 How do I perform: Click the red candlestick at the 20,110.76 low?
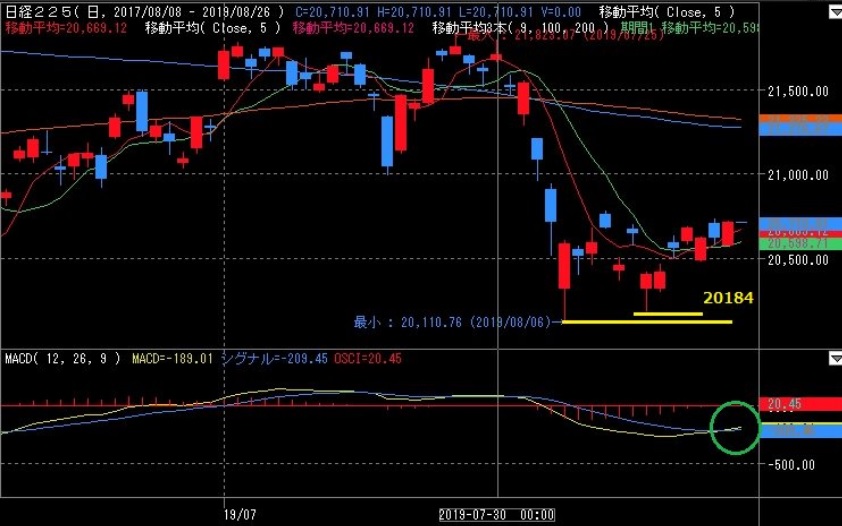(x=564, y=266)
